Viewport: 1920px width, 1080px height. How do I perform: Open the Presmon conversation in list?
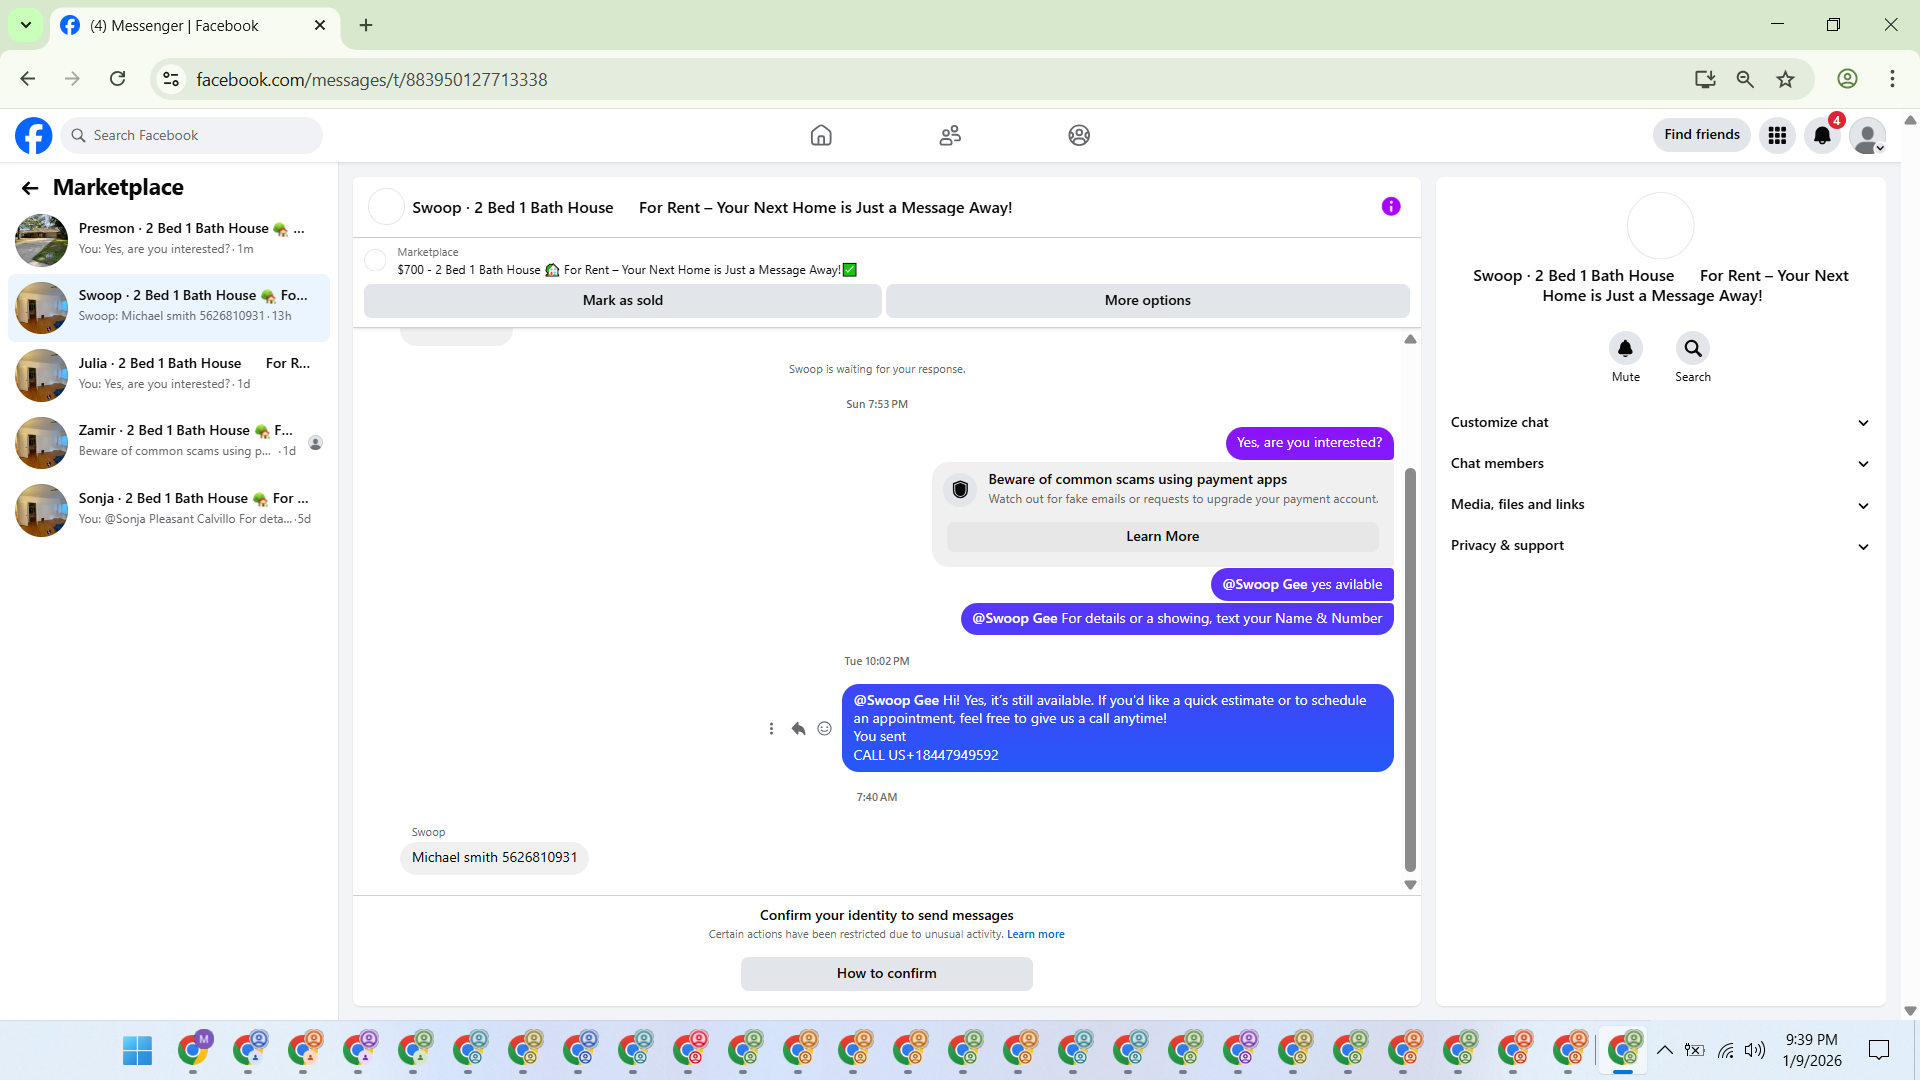tap(168, 239)
